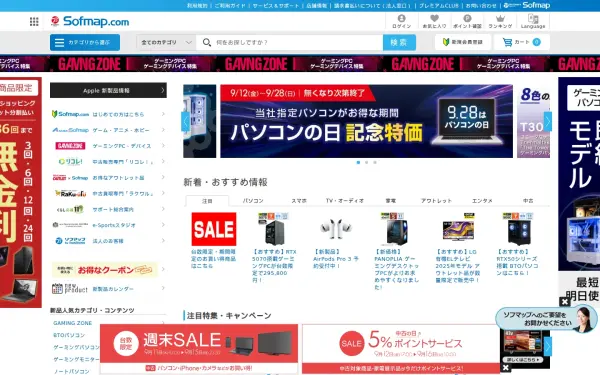Open the リコレ! logo in sidebar

coord(70,161)
